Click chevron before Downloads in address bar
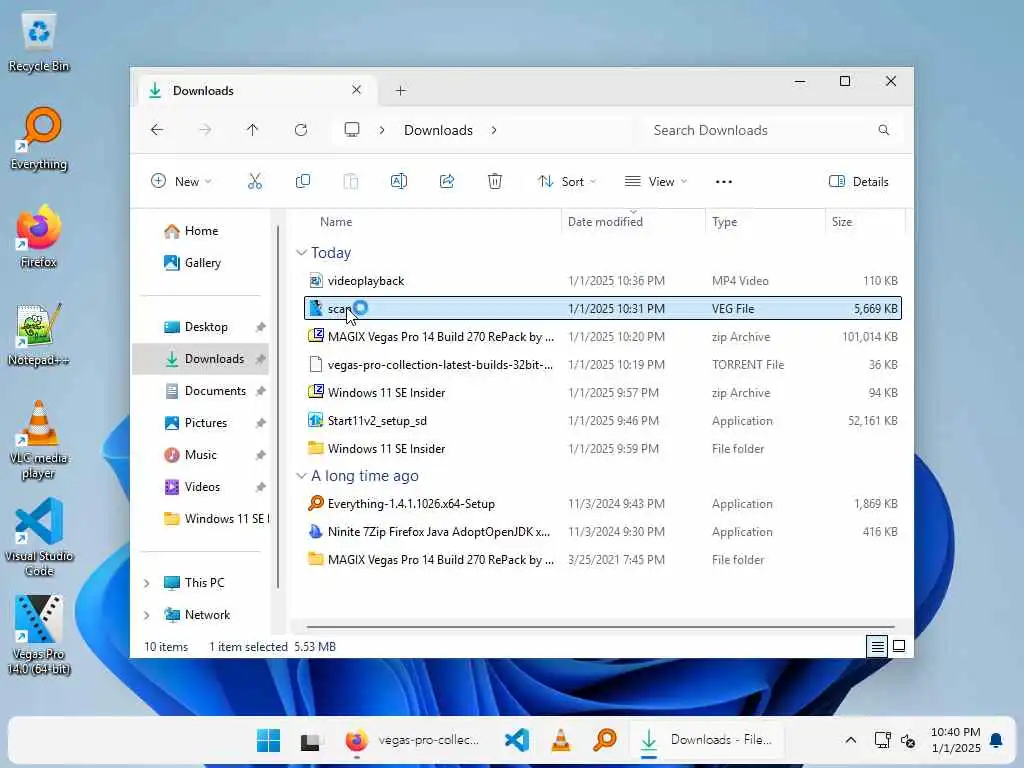Image resolution: width=1024 pixels, height=768 pixels. coord(382,130)
